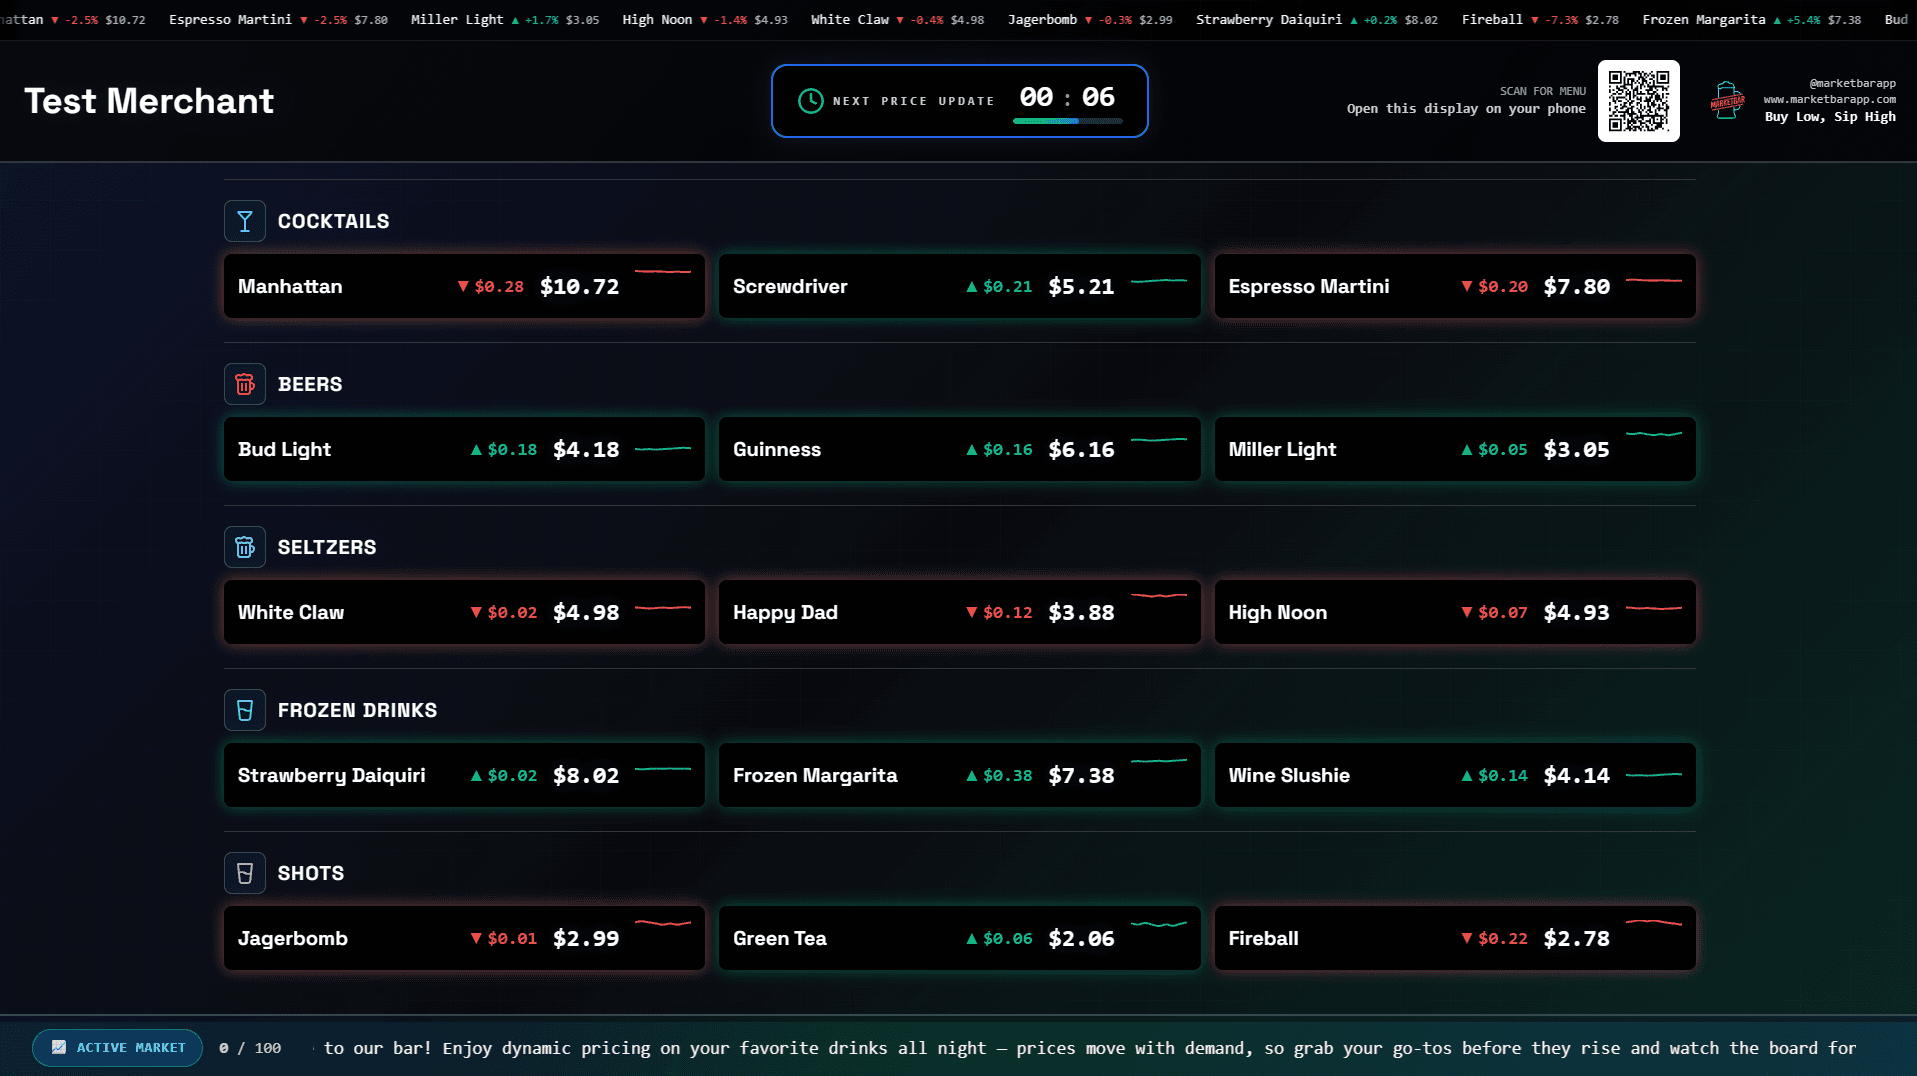The height and width of the screenshot is (1076, 1917).
Task: Click the FROZEN DRINKS section heading
Action: [x=357, y=710]
